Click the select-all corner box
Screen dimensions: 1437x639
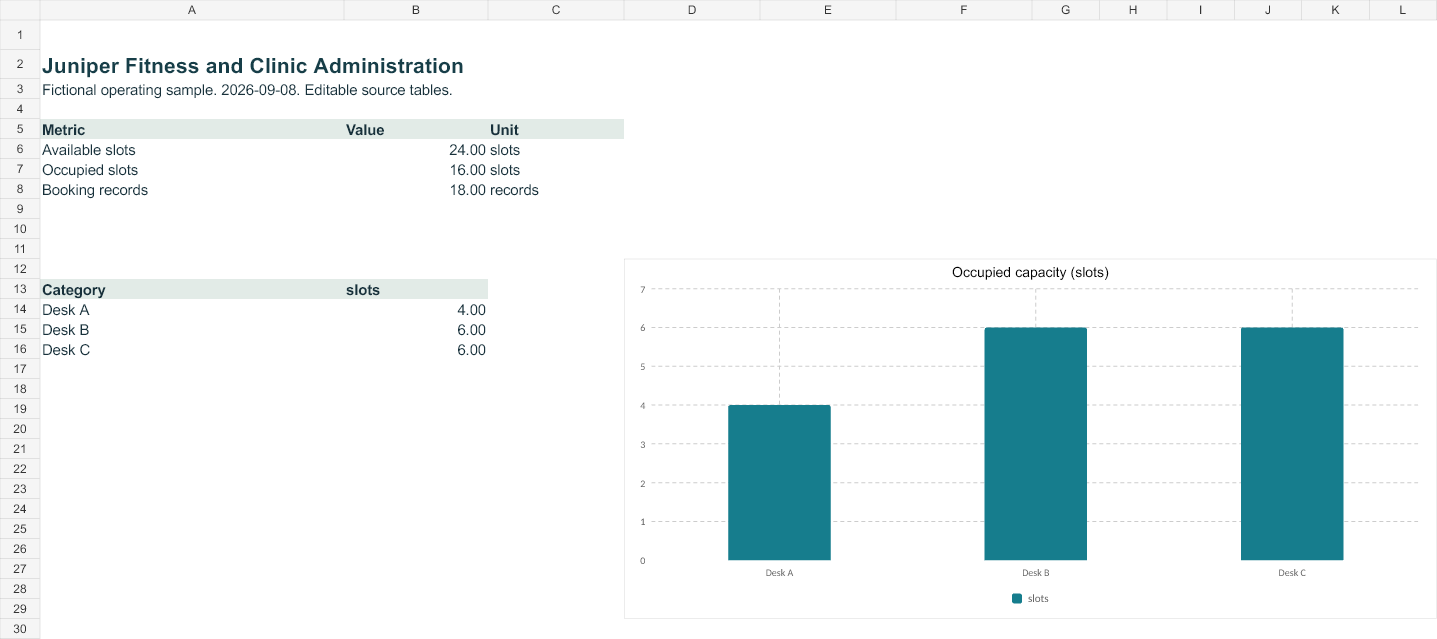point(20,10)
